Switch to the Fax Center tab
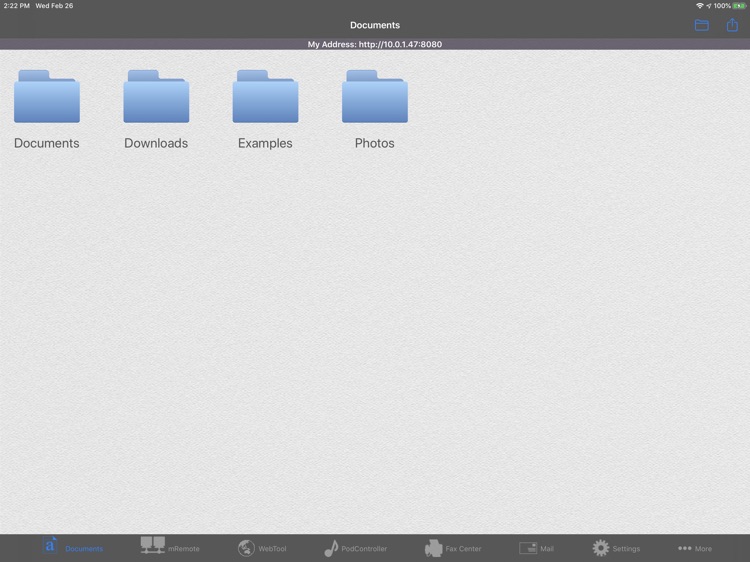The width and height of the screenshot is (750, 562). tap(453, 548)
